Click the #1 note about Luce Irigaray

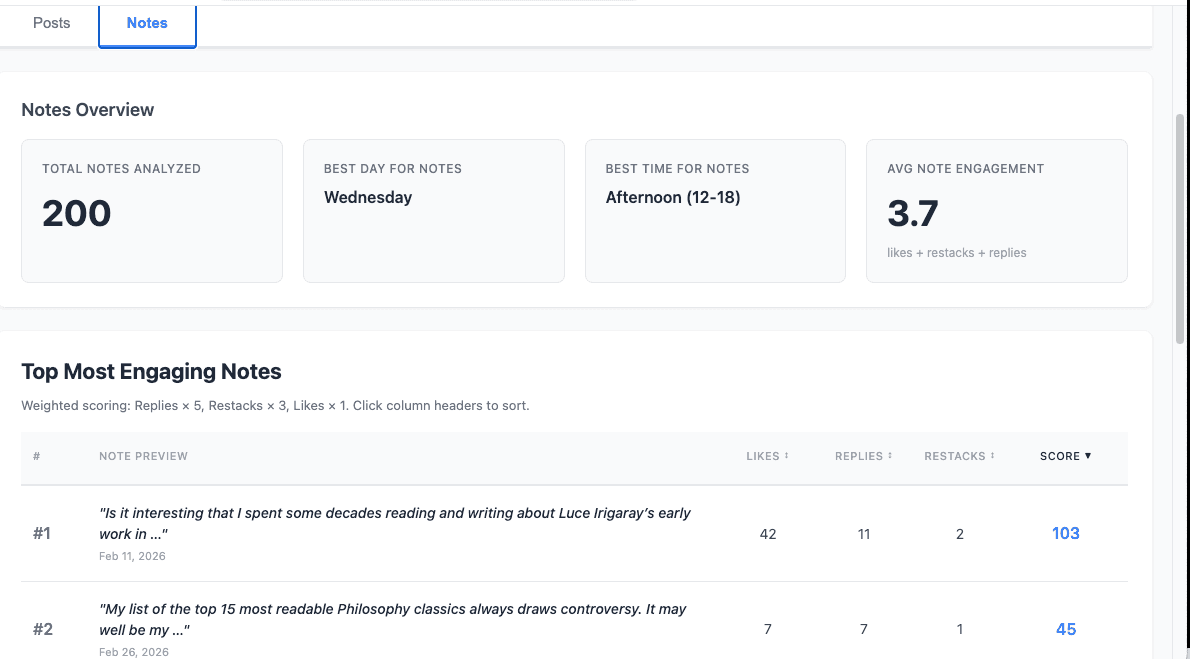click(x=394, y=523)
